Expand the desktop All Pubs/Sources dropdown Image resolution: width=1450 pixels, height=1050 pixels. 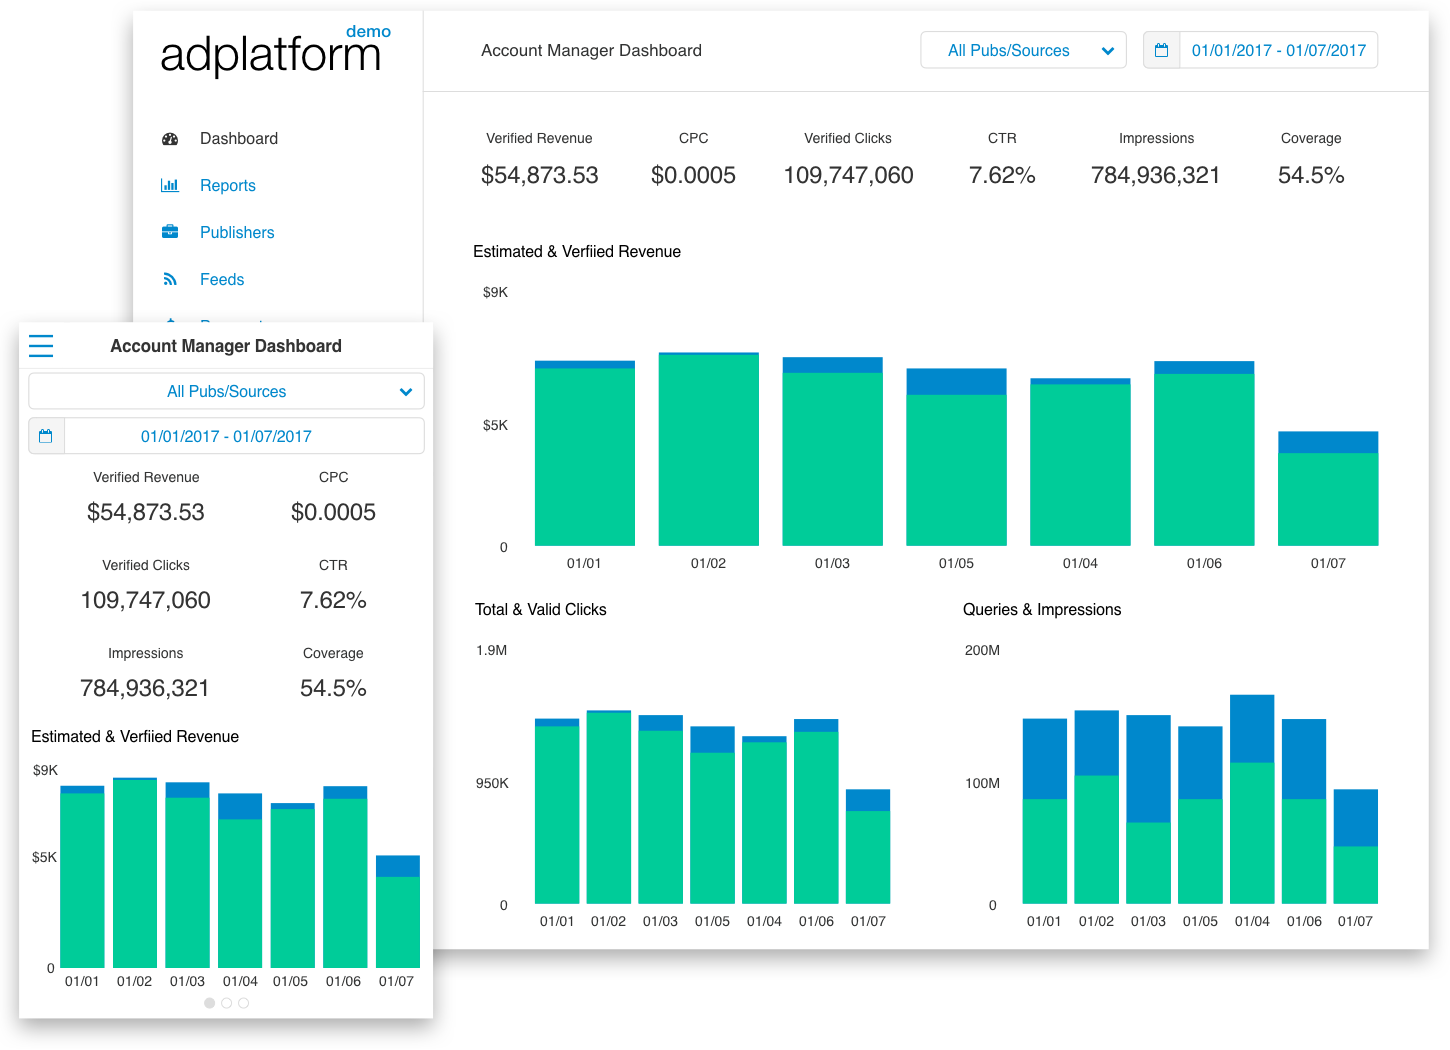click(1022, 50)
